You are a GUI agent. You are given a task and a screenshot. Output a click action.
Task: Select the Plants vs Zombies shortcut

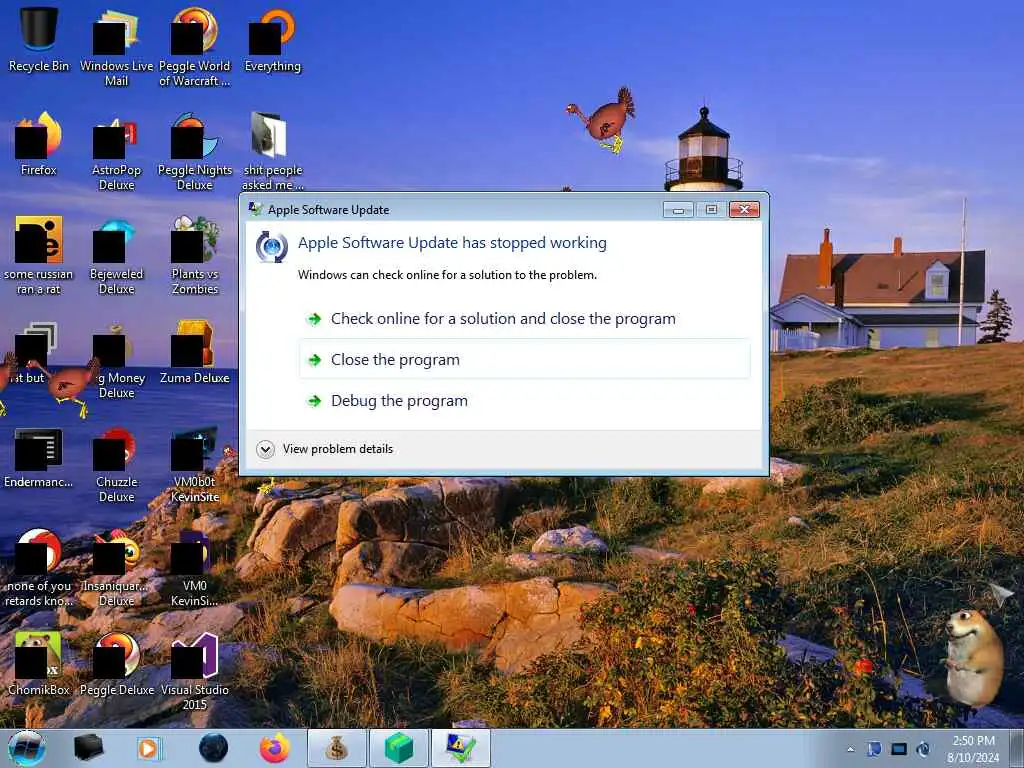[x=195, y=255]
